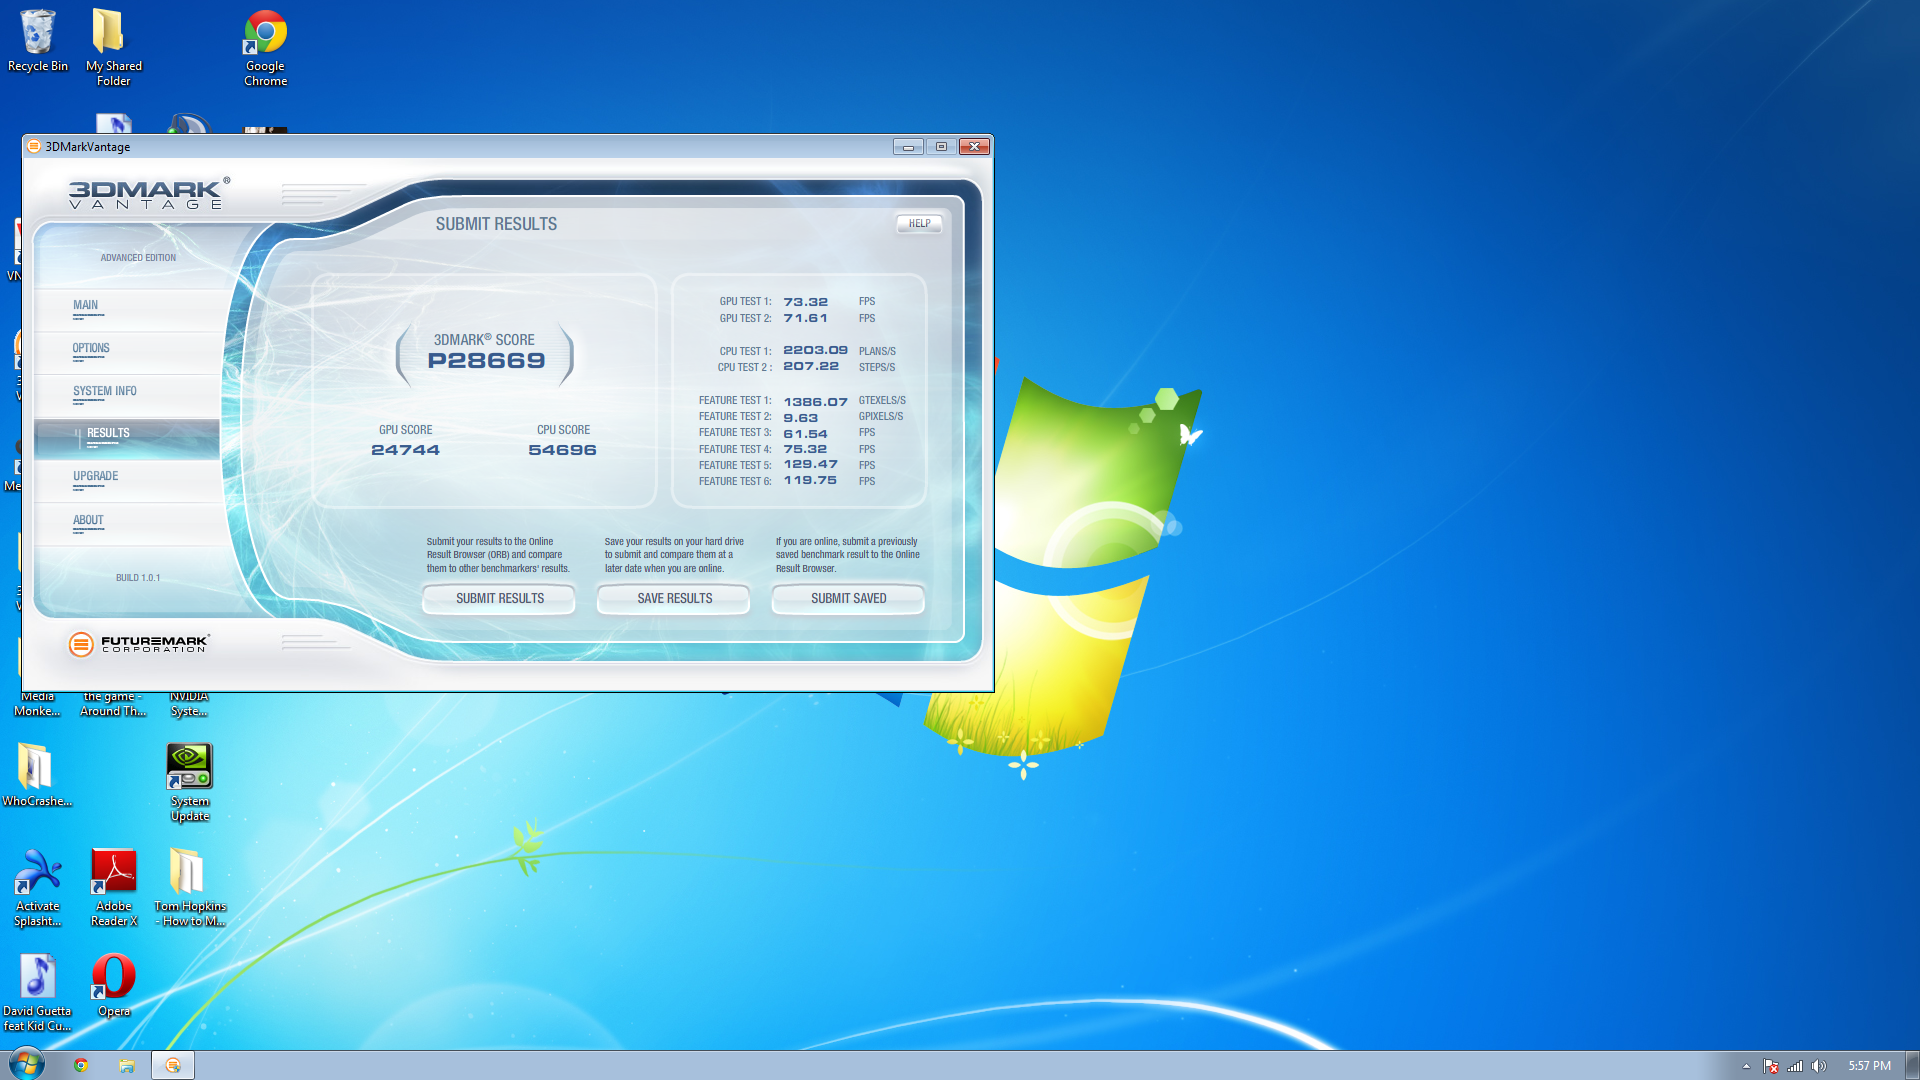Click the Futuremark Corporation logo
Screen dimensions: 1920x1080
(x=139, y=644)
